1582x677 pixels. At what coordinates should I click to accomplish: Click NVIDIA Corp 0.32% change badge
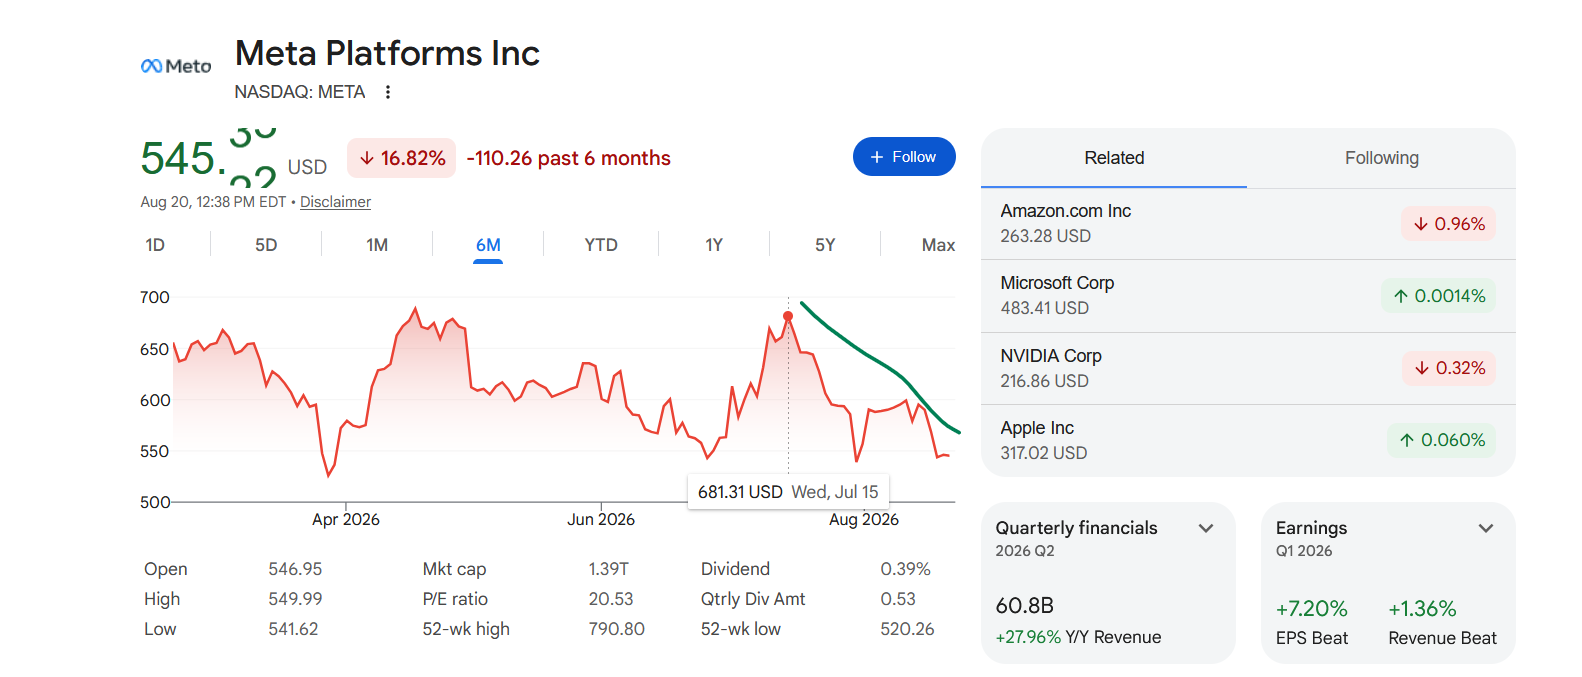tap(1449, 368)
